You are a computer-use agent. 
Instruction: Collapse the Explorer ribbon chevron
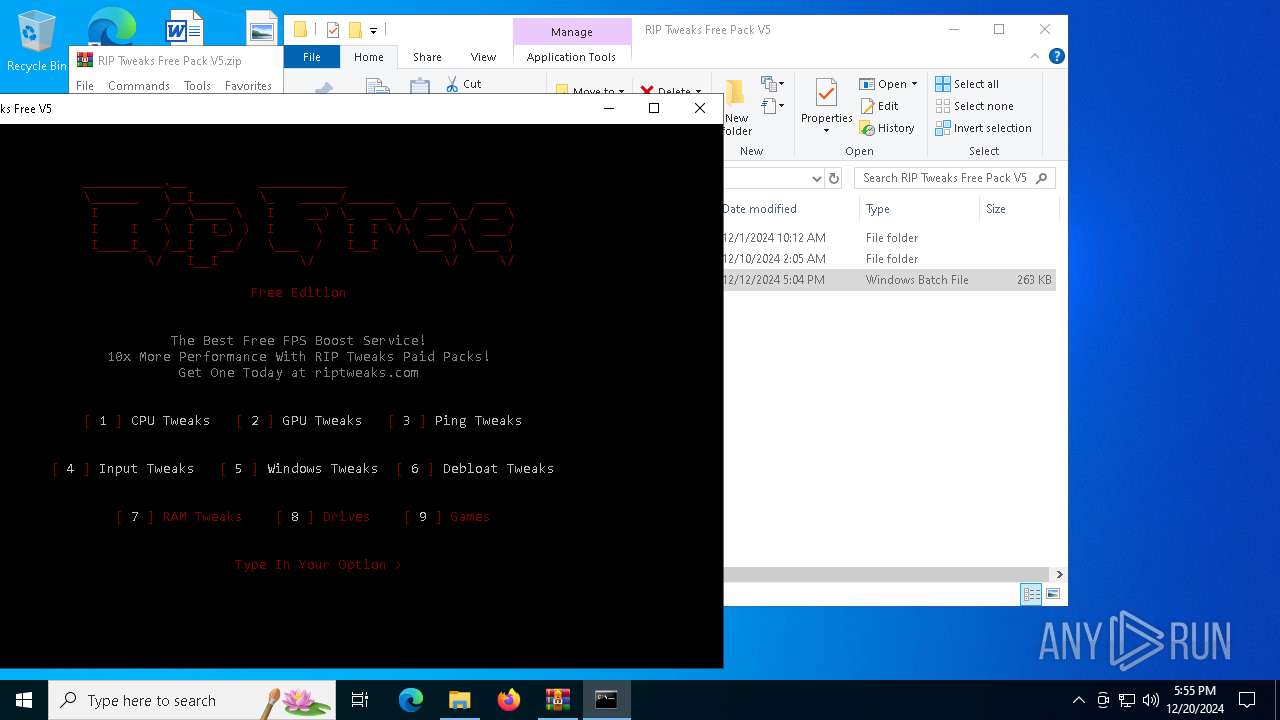pos(1035,56)
